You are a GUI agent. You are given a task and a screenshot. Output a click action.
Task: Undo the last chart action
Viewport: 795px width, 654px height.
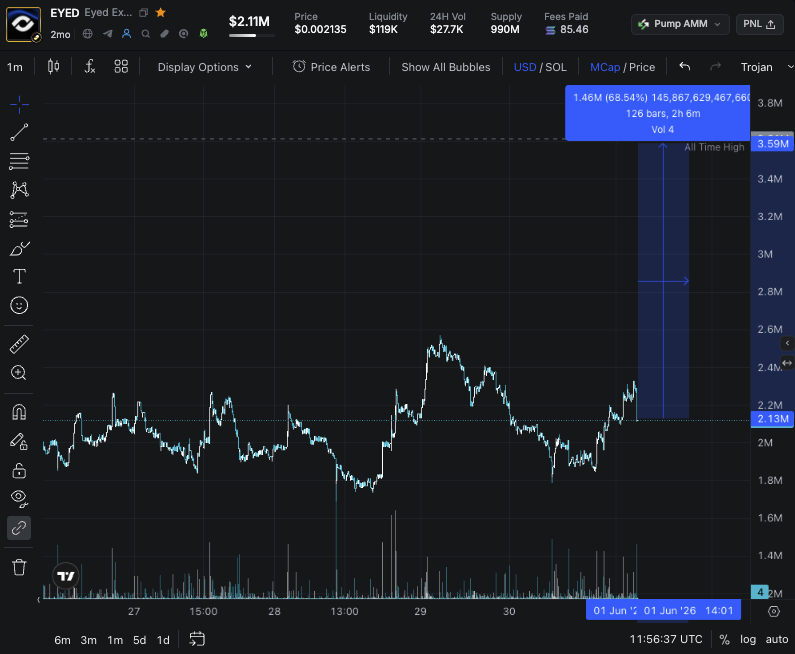[685, 66]
